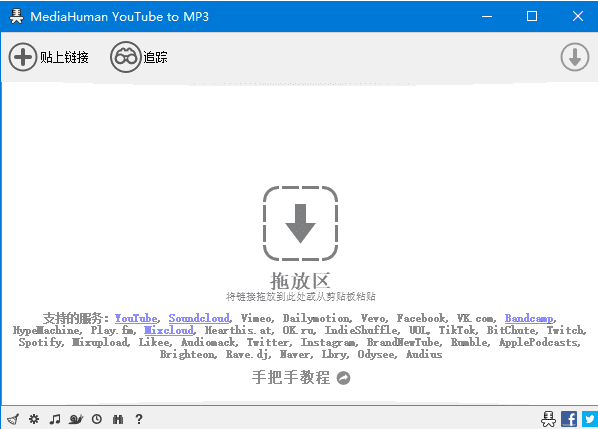Toggle the snail speed limit icon
The image size is (598, 429).
(76, 419)
